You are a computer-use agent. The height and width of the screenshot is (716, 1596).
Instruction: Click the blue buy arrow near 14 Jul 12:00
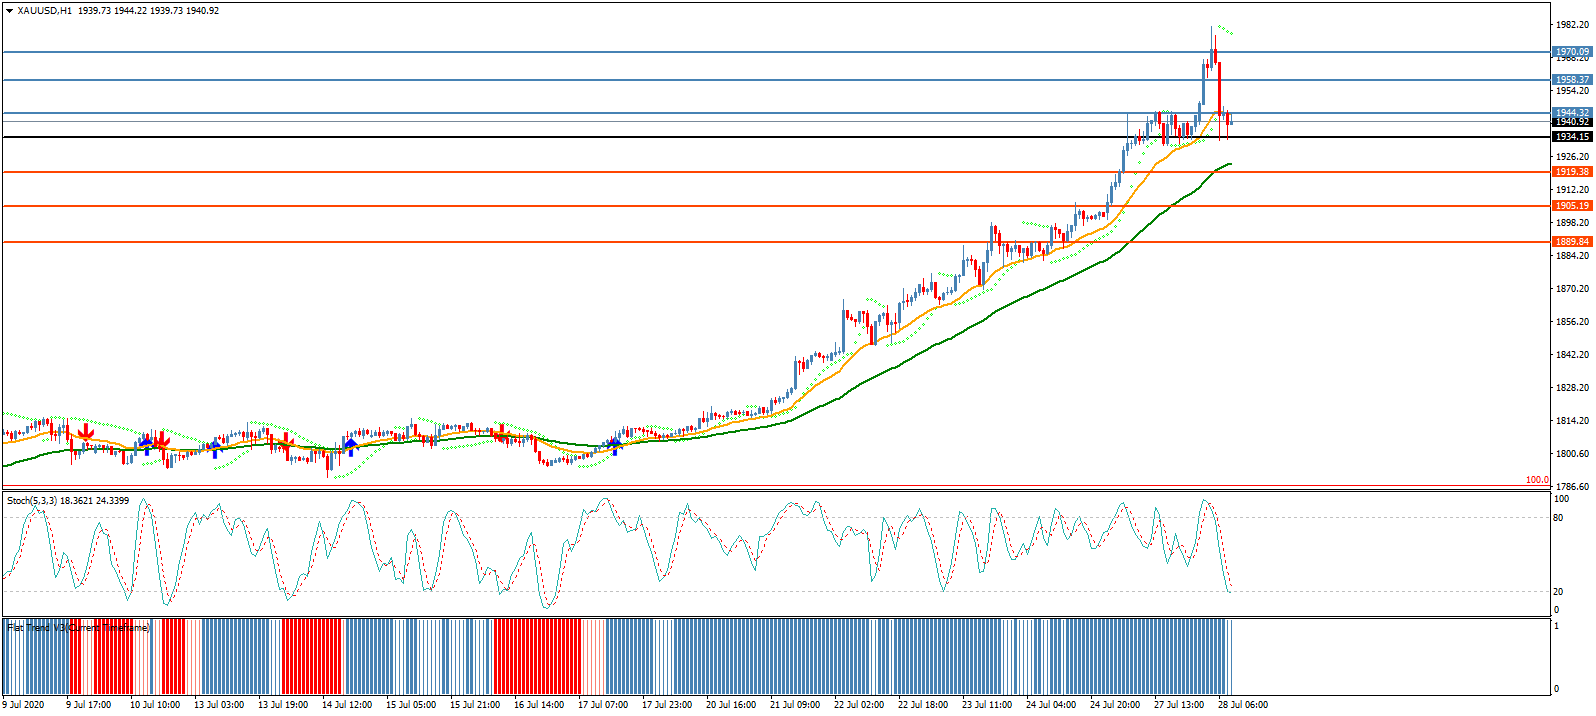350,443
